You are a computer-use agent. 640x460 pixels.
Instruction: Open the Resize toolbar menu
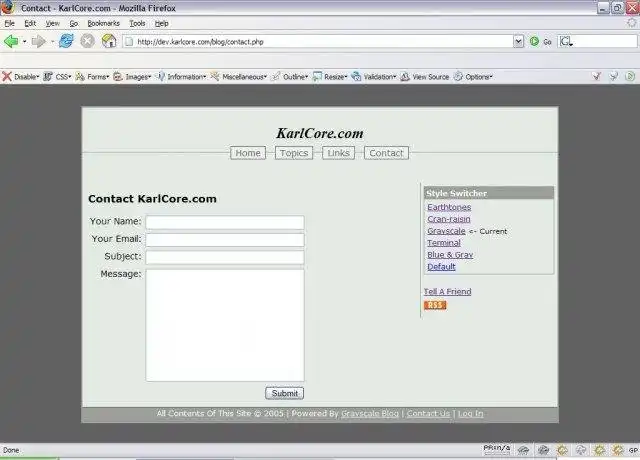coord(330,76)
